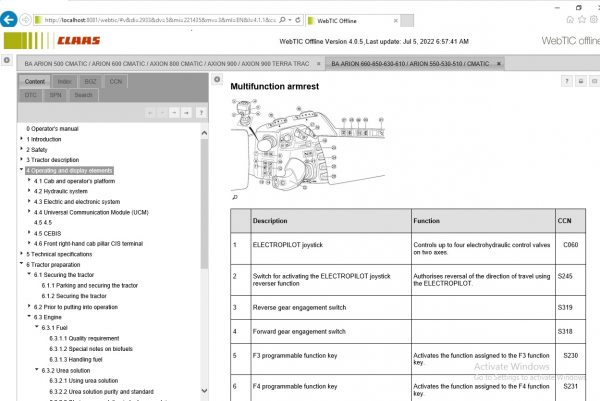Open 6.3.1.1 Quality requirement entry
The width and height of the screenshot is (600, 401).
(84, 338)
